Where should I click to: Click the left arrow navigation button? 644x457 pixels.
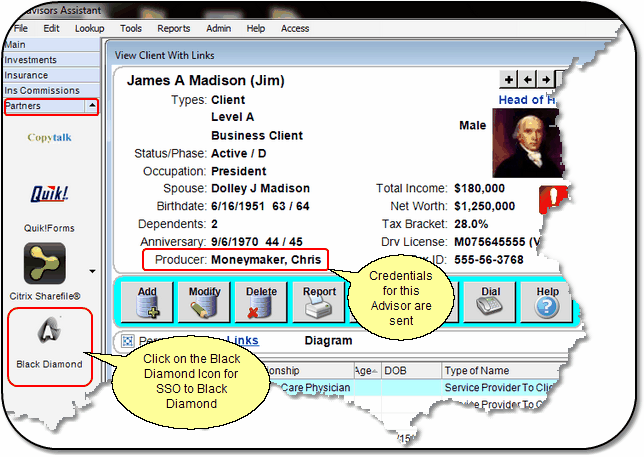[528, 78]
